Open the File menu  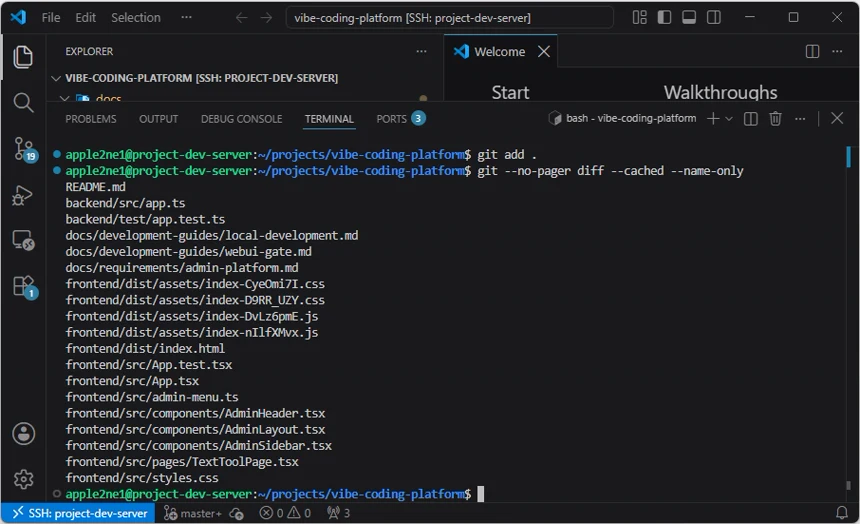pyautogui.click(x=51, y=18)
